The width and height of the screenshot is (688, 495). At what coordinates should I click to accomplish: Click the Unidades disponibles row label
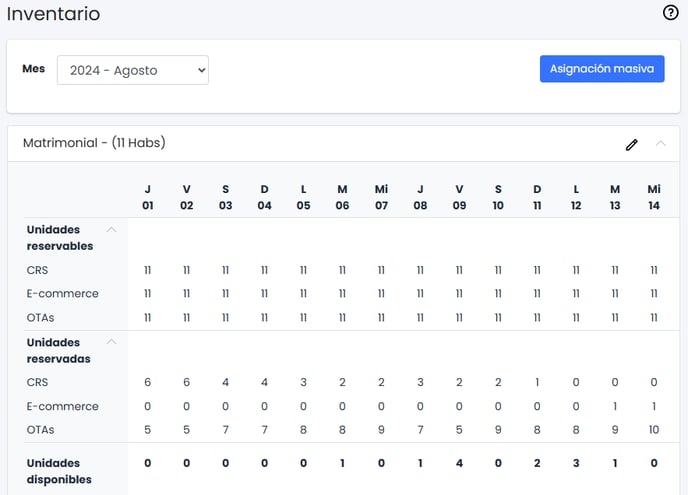(59, 471)
